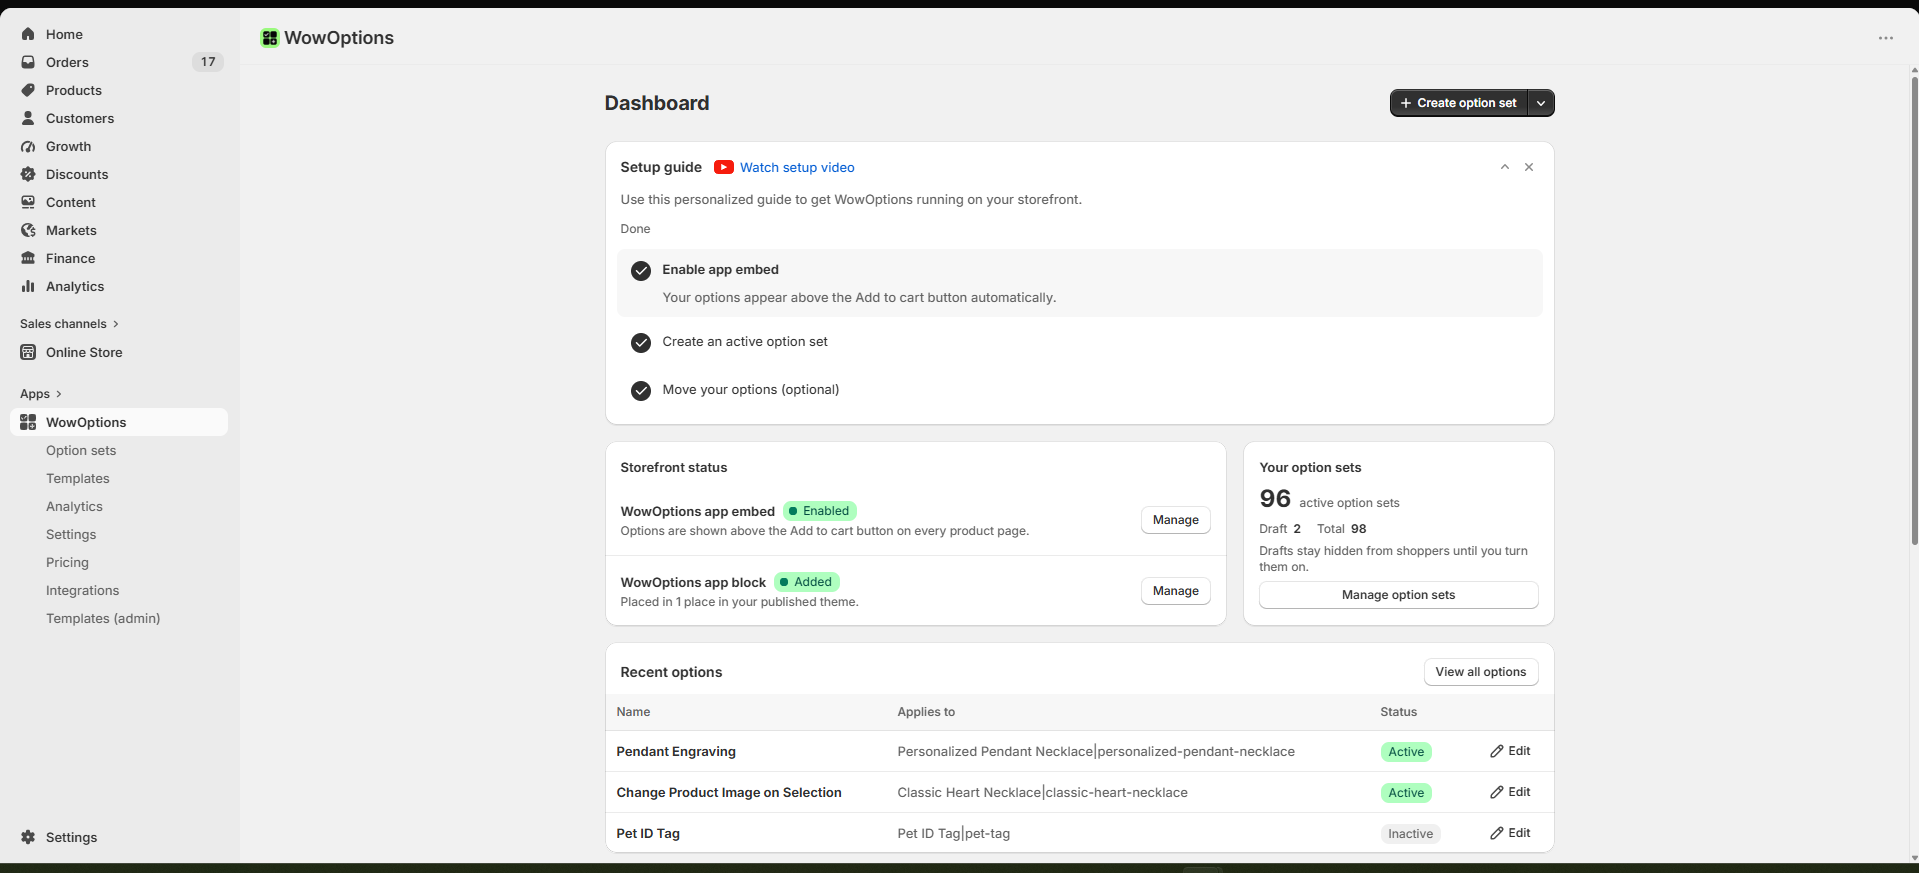This screenshot has height=873, width=1919.
Task: Click pencil icon for Pendant Engraving row
Action: click(1497, 751)
